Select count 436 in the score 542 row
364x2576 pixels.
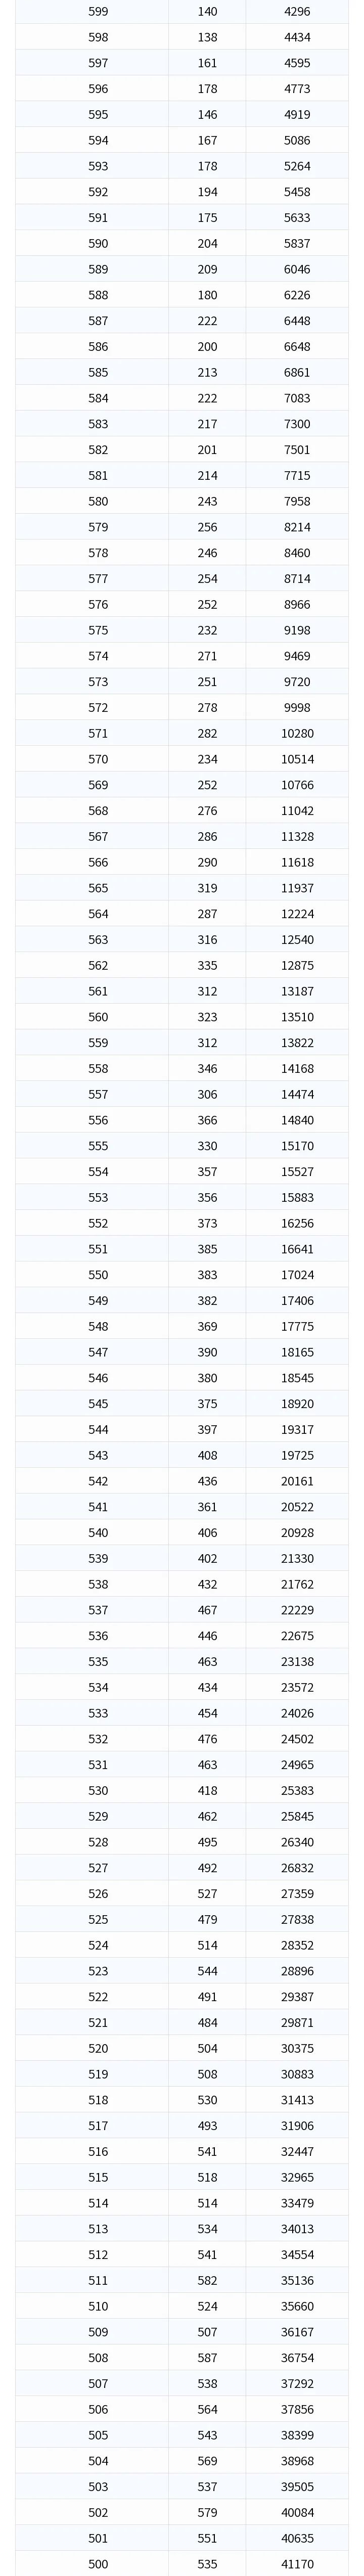click(207, 1482)
